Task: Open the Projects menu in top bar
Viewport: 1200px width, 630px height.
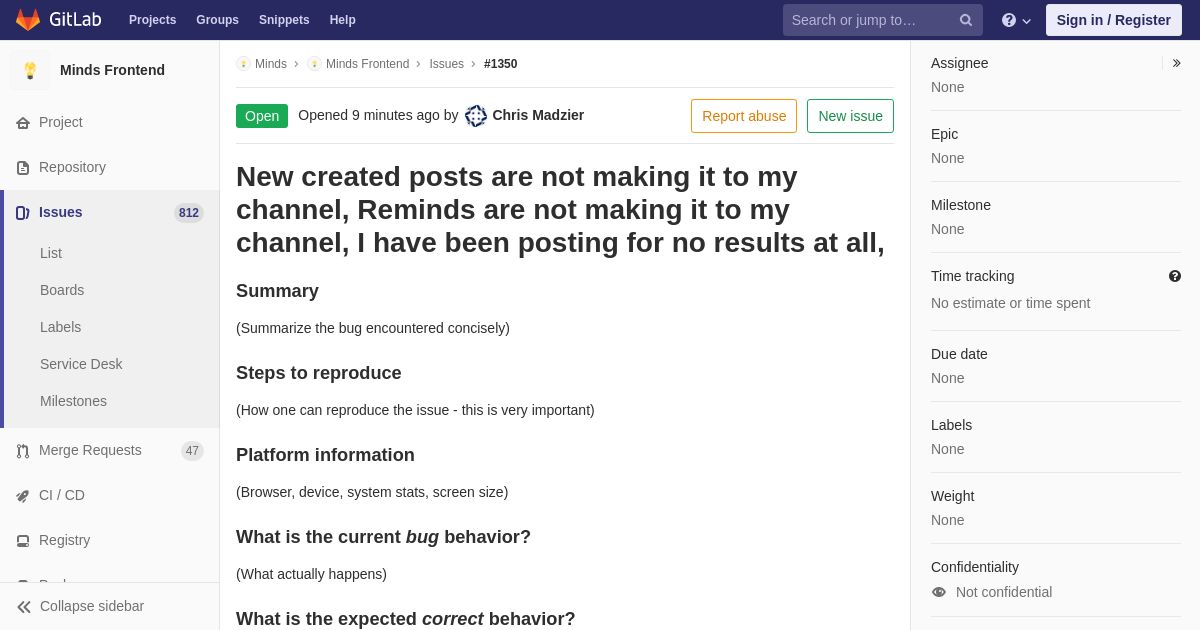Action: pos(152,20)
